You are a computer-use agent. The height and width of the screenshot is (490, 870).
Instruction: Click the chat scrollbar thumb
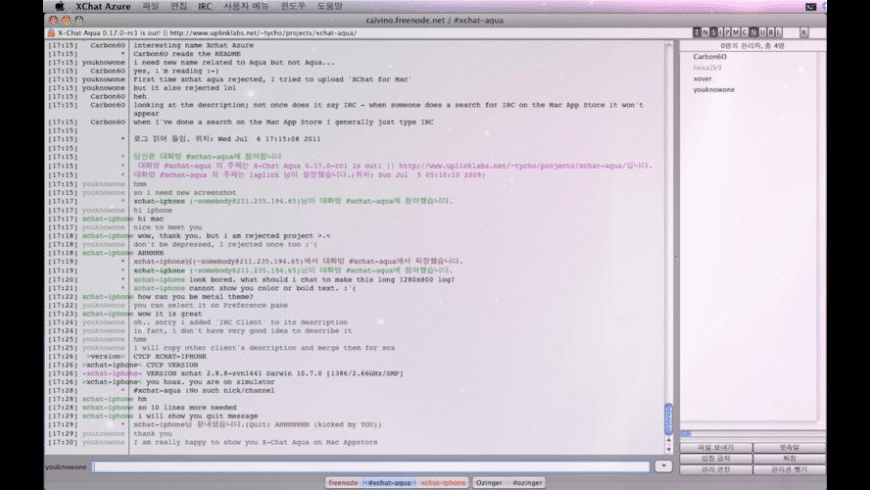click(x=668, y=419)
